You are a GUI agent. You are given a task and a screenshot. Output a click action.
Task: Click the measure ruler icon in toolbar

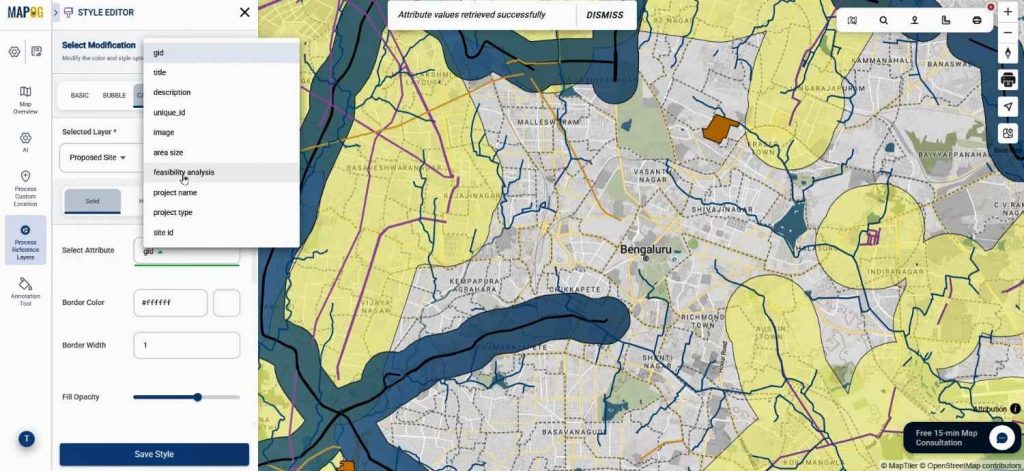(x=945, y=20)
